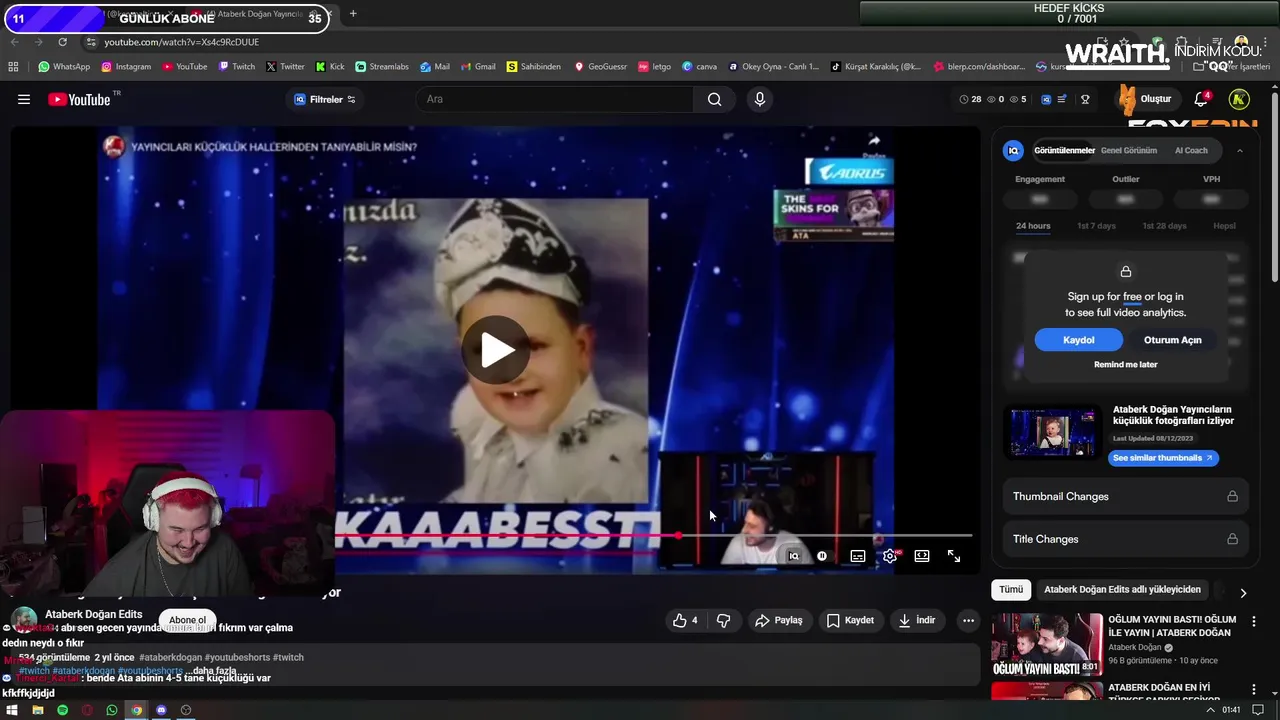Click the analytics panel video thumbnail
This screenshot has width=1280, height=720.
point(1053,432)
